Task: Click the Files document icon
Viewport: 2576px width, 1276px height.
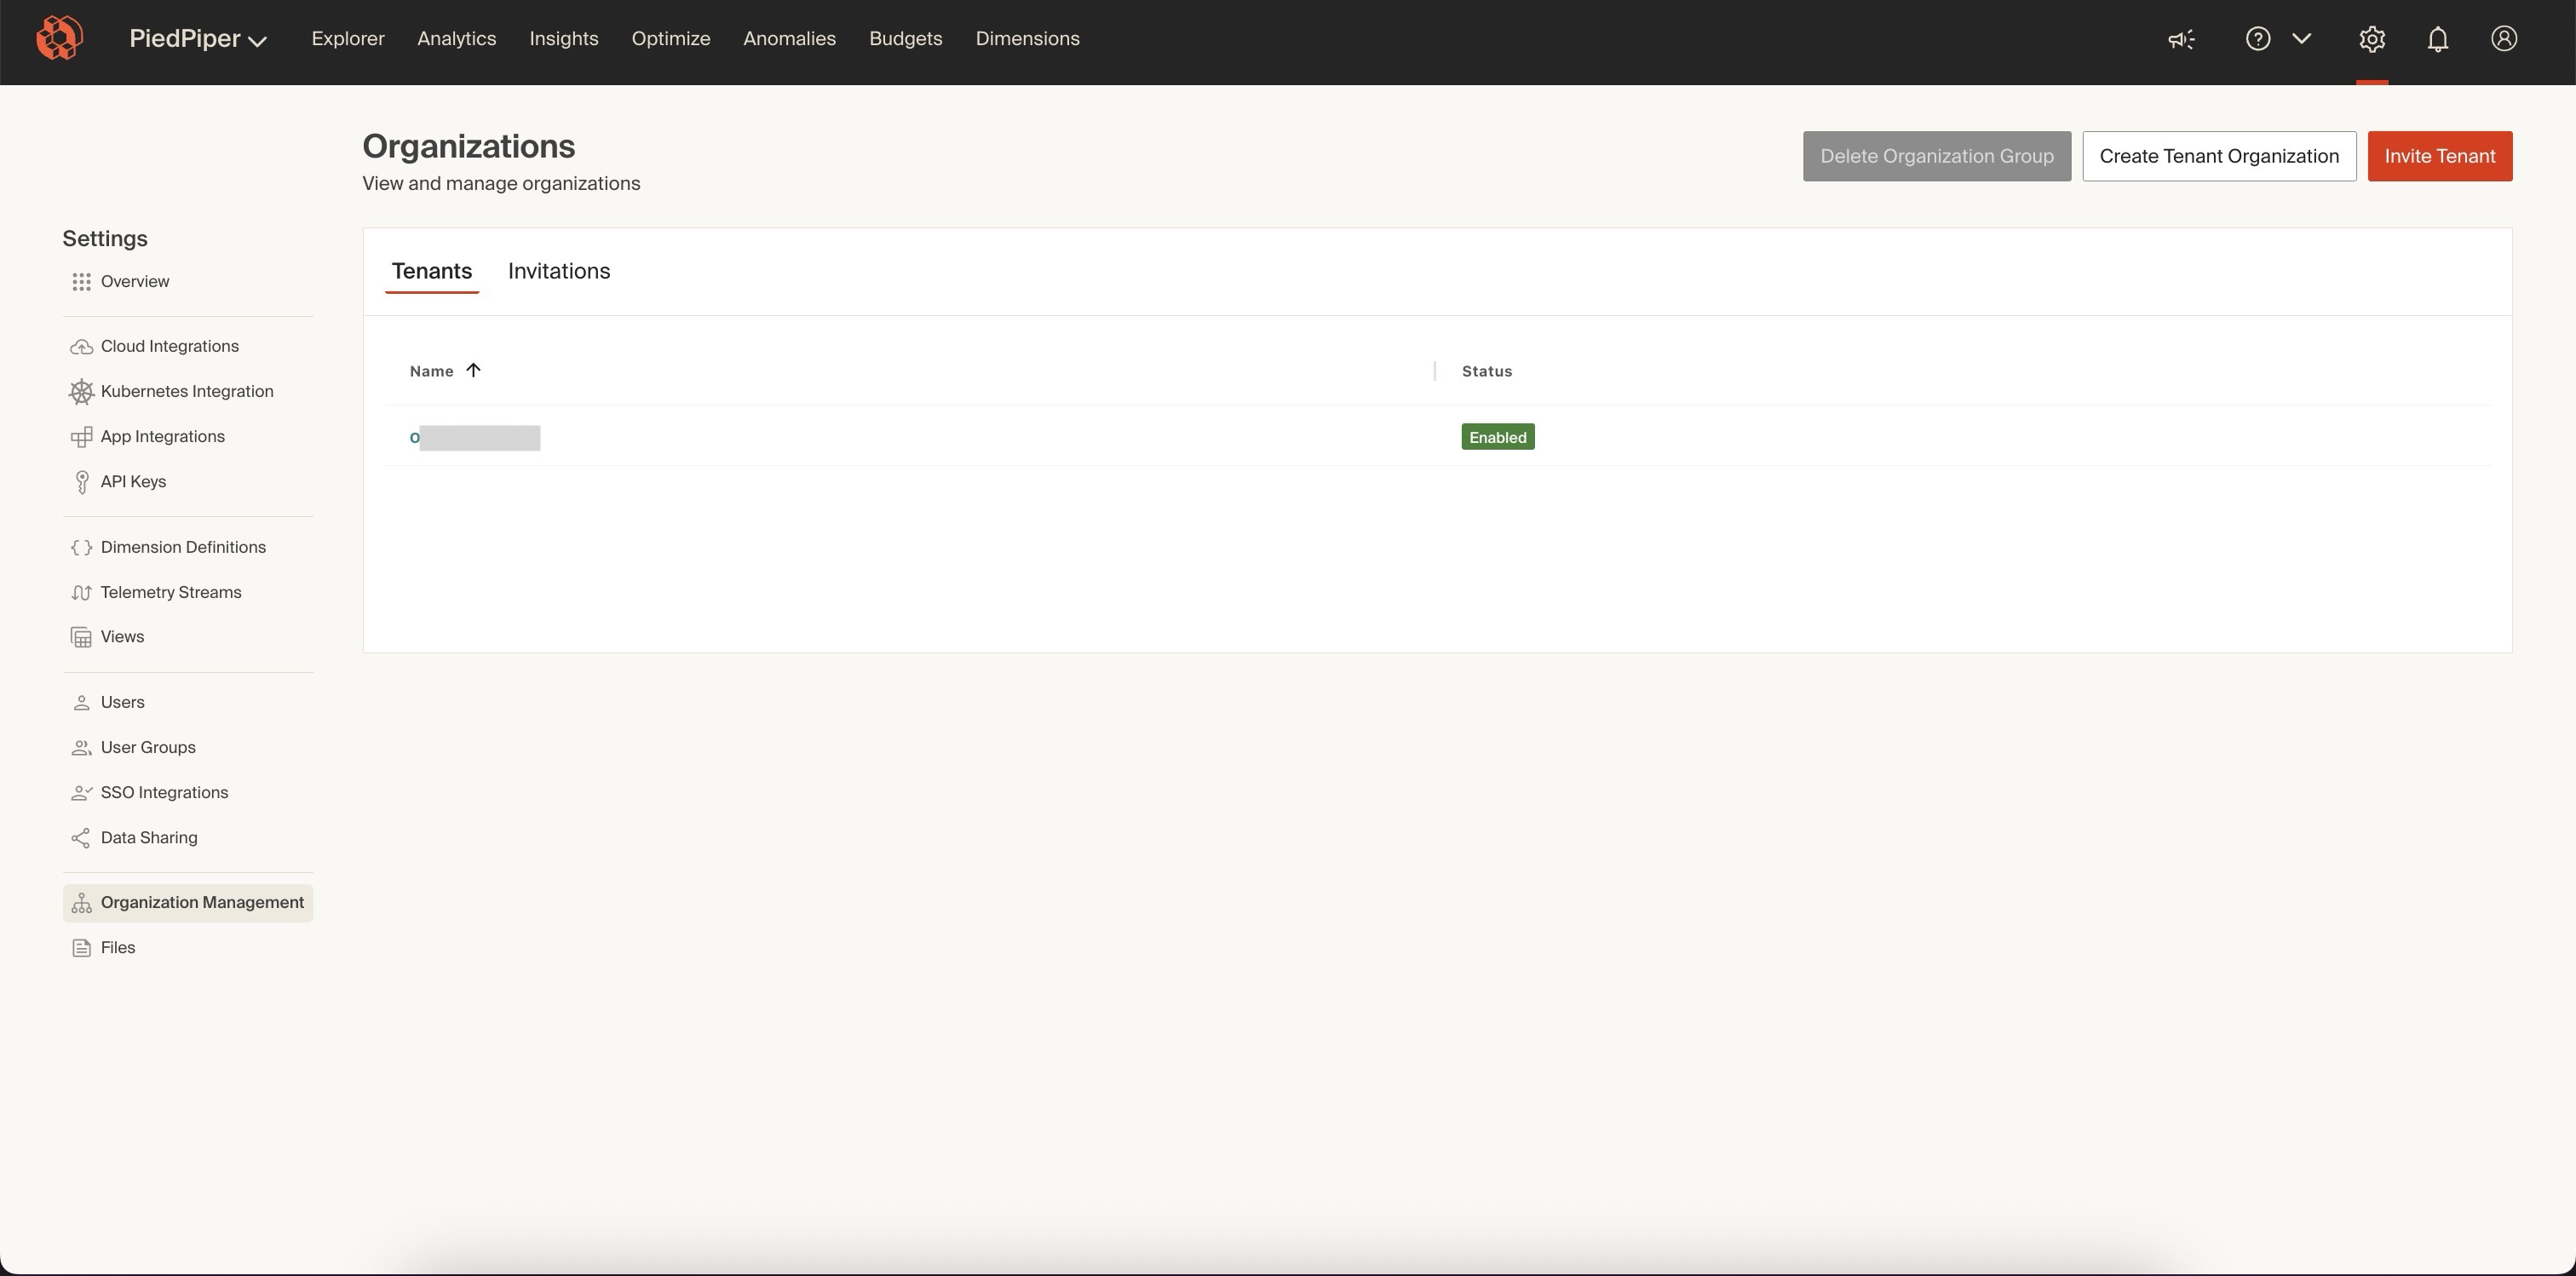Action: [82, 948]
